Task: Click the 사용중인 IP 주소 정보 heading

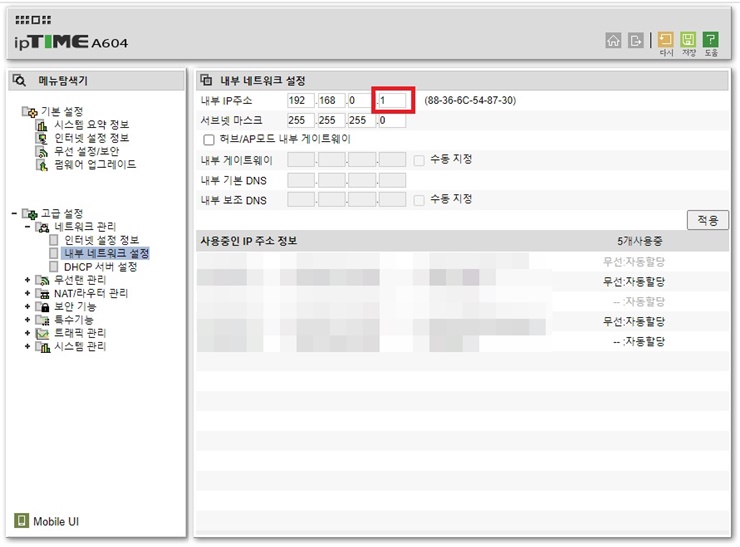Action: coord(249,241)
